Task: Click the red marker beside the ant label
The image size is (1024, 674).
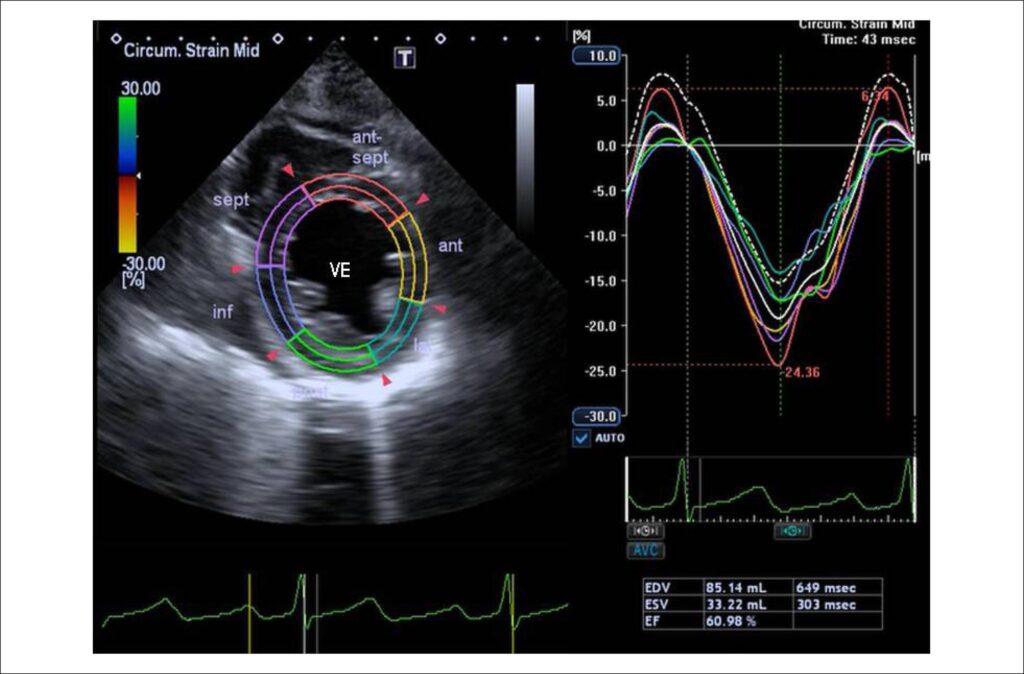Action: coord(424,198)
